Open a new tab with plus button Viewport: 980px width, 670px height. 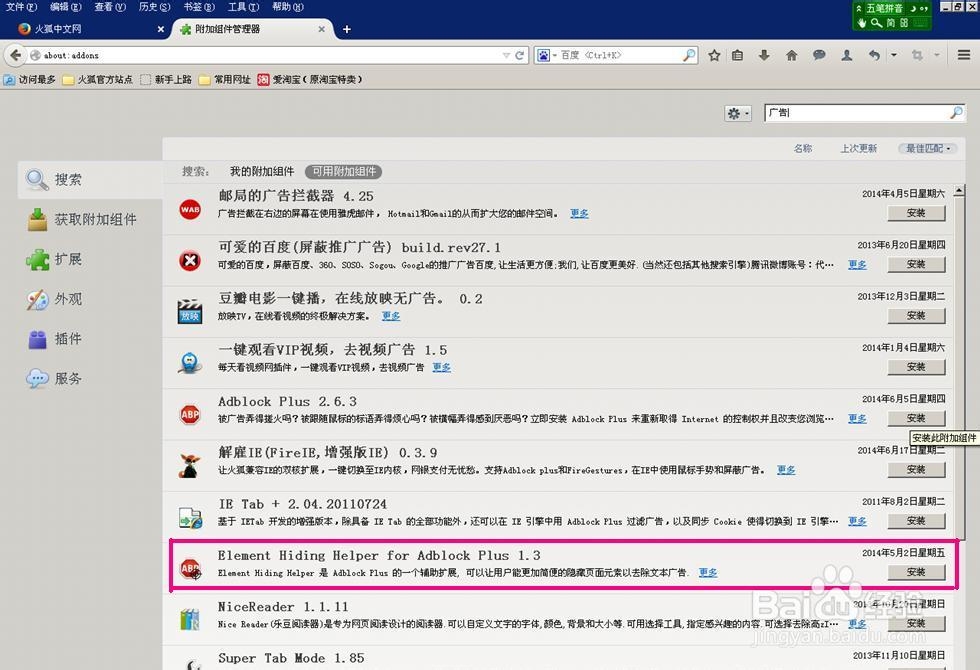point(347,29)
